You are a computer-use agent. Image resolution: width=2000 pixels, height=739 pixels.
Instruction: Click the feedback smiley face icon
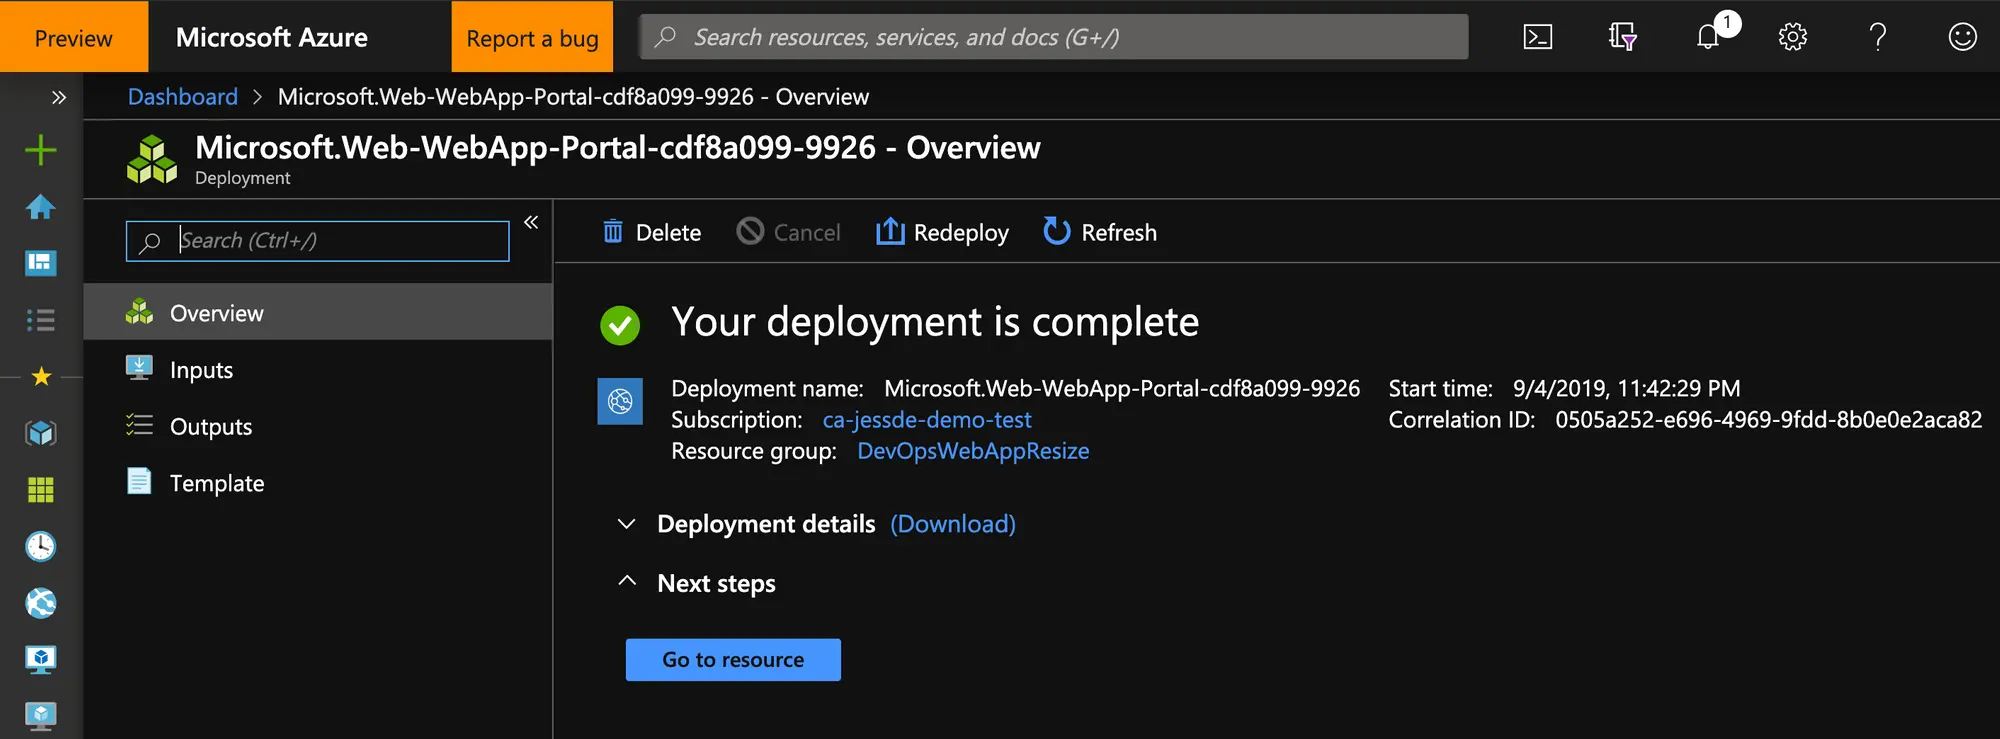coord(1962,37)
